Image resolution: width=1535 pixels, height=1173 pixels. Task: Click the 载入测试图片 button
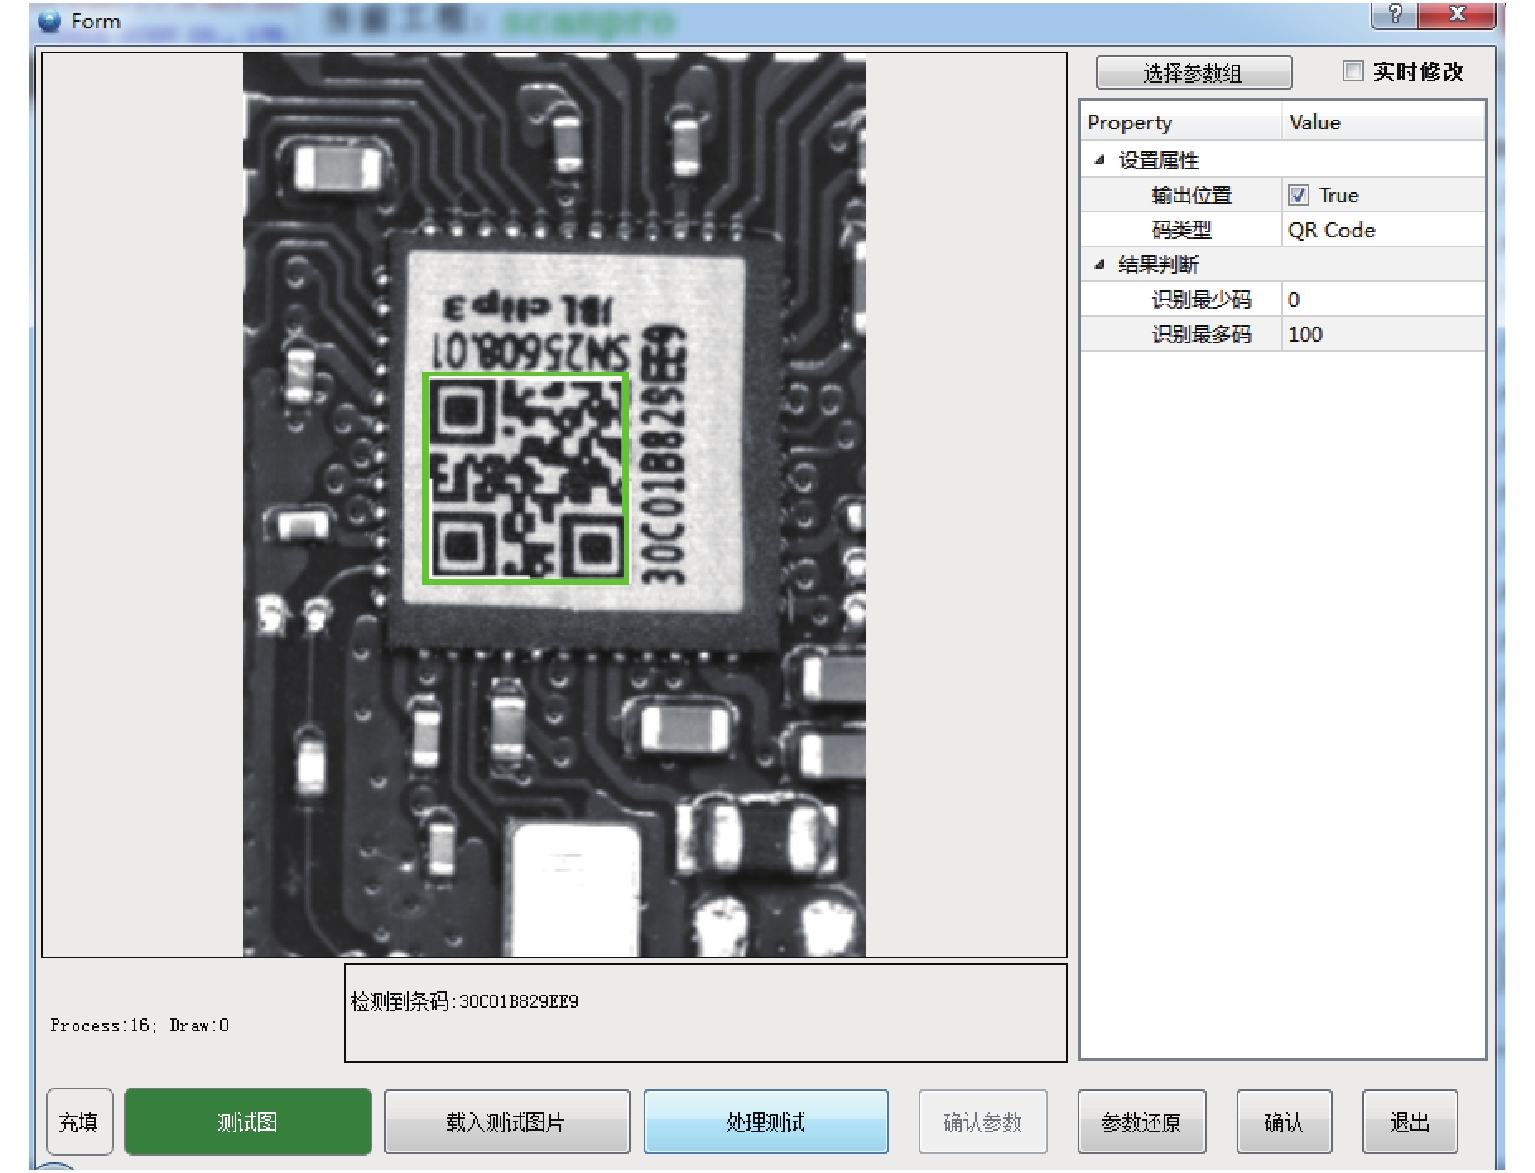point(507,1122)
